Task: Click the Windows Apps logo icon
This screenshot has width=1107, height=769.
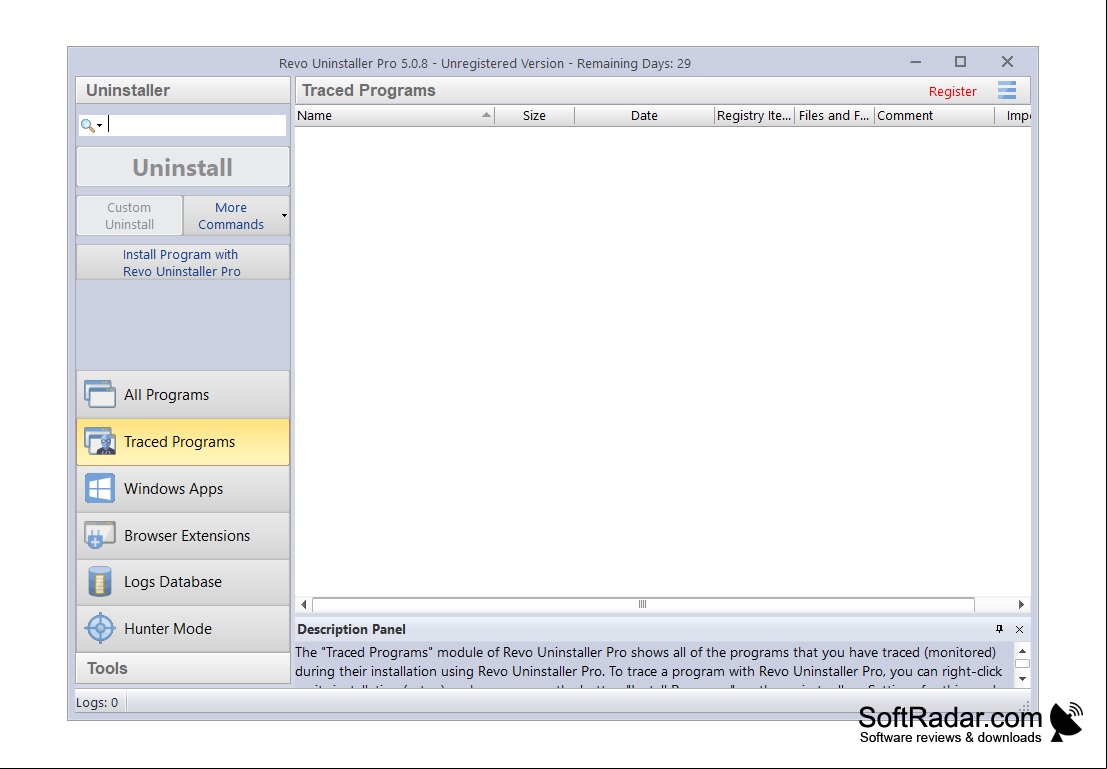Action: (x=100, y=489)
